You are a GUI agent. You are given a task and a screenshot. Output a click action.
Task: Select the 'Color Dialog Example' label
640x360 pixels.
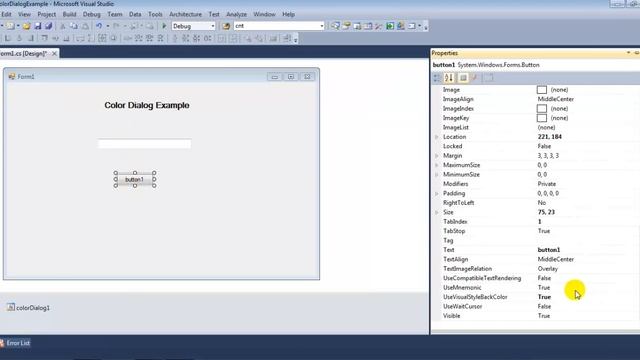(x=147, y=105)
